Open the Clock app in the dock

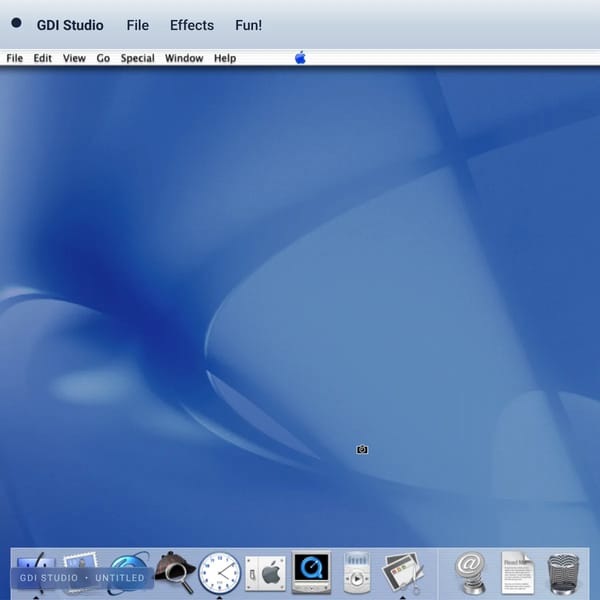219,573
